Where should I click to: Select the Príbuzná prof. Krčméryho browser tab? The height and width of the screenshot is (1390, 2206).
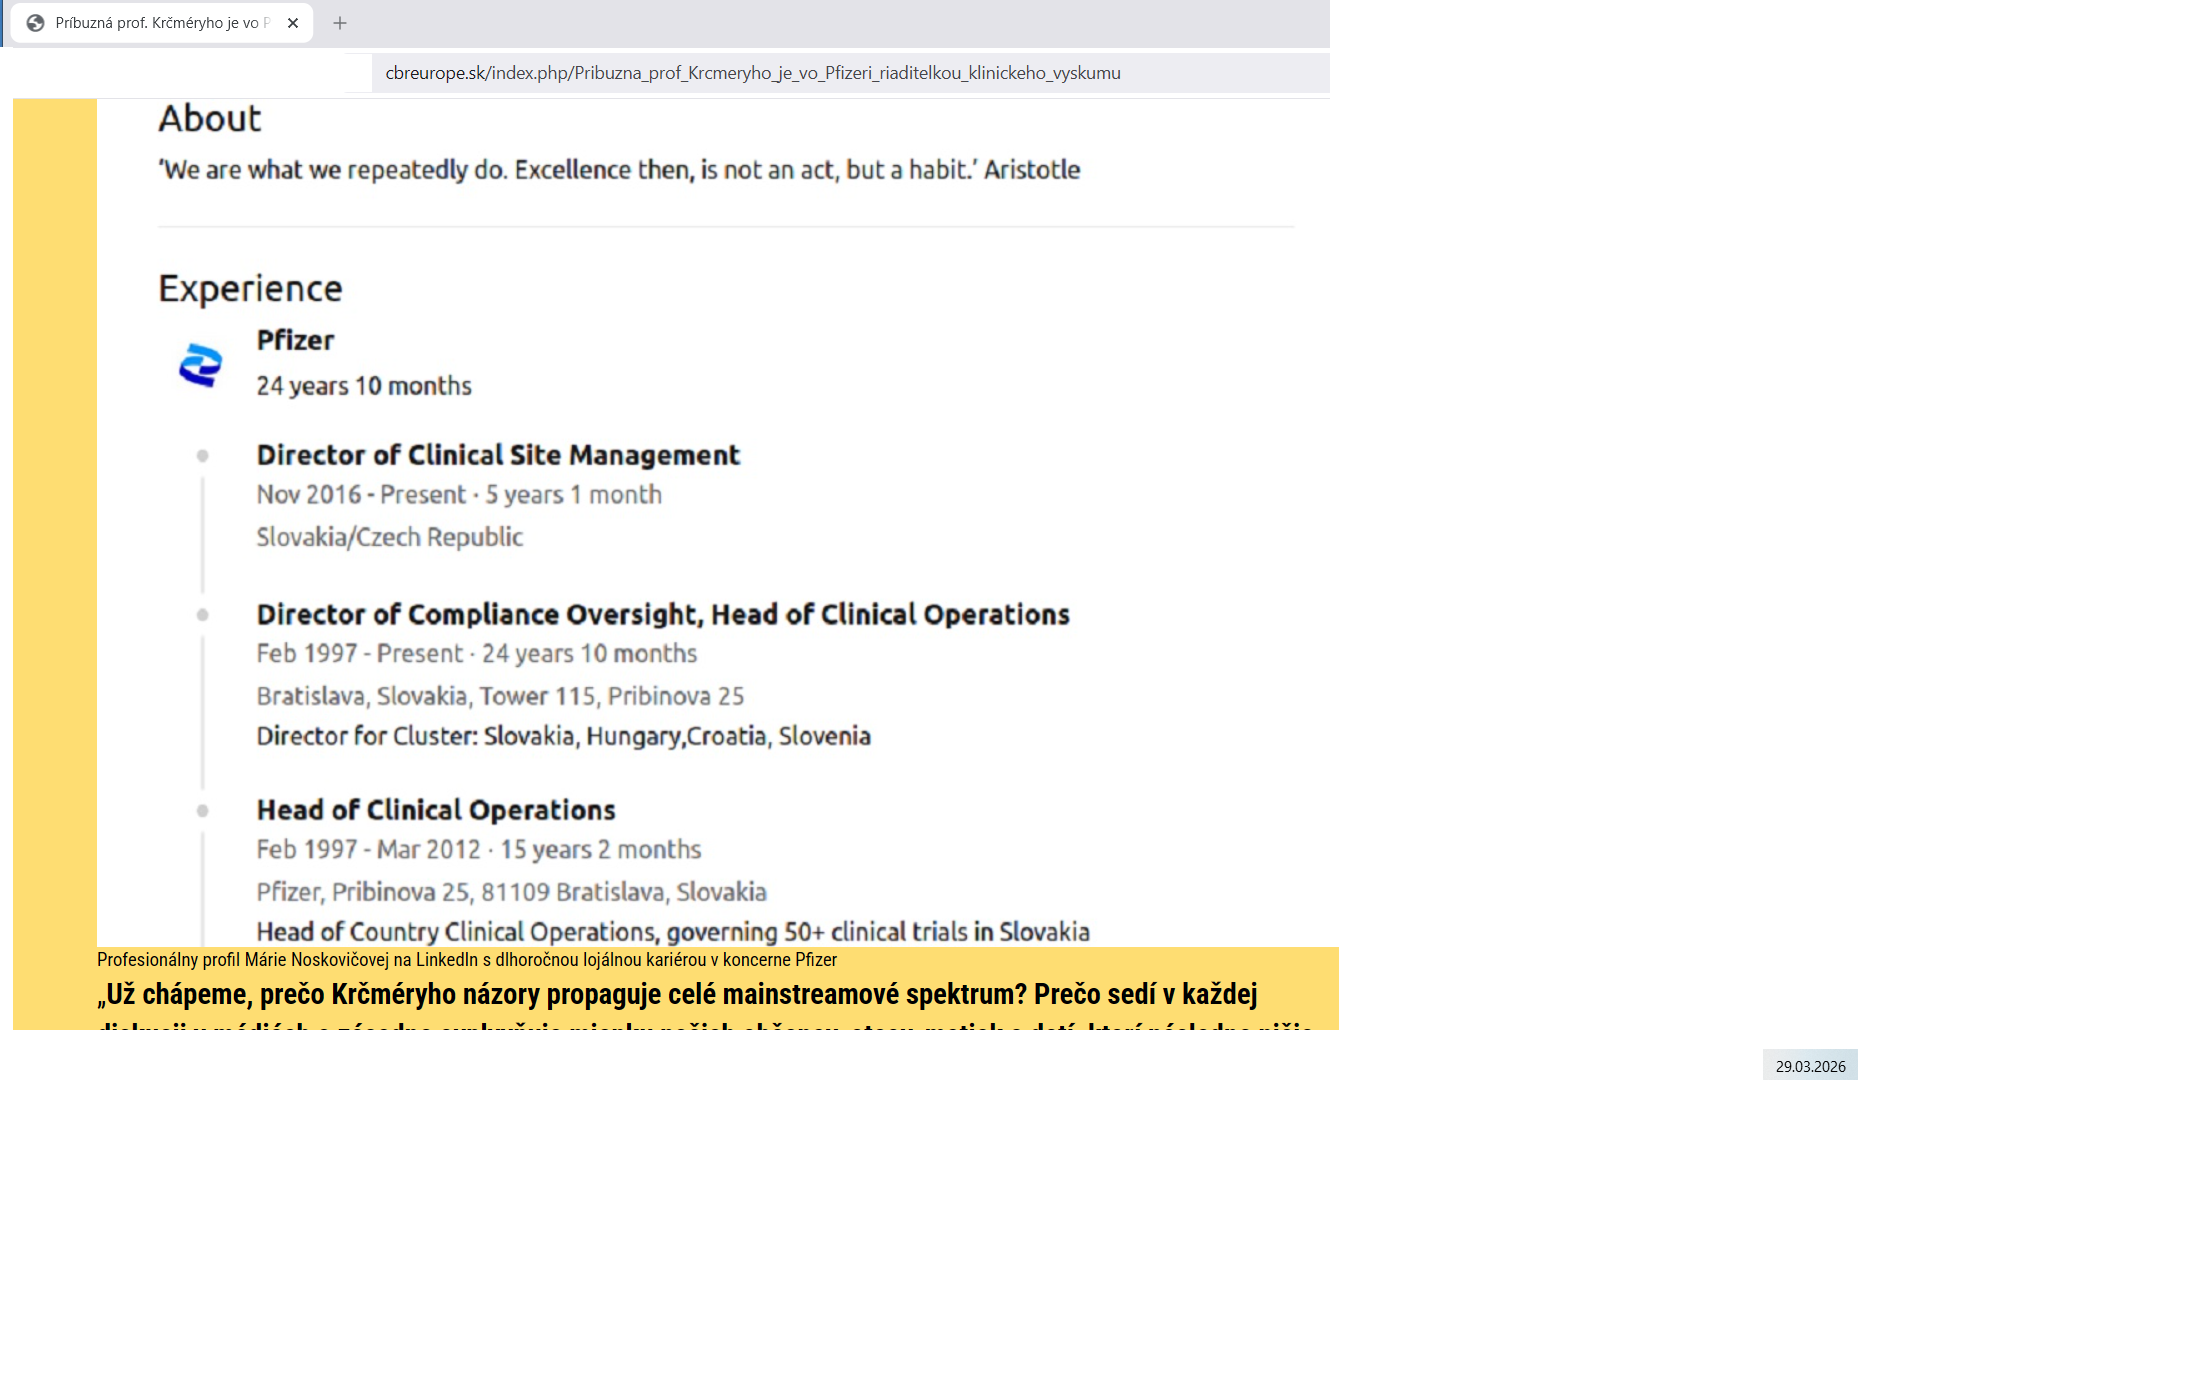point(160,23)
